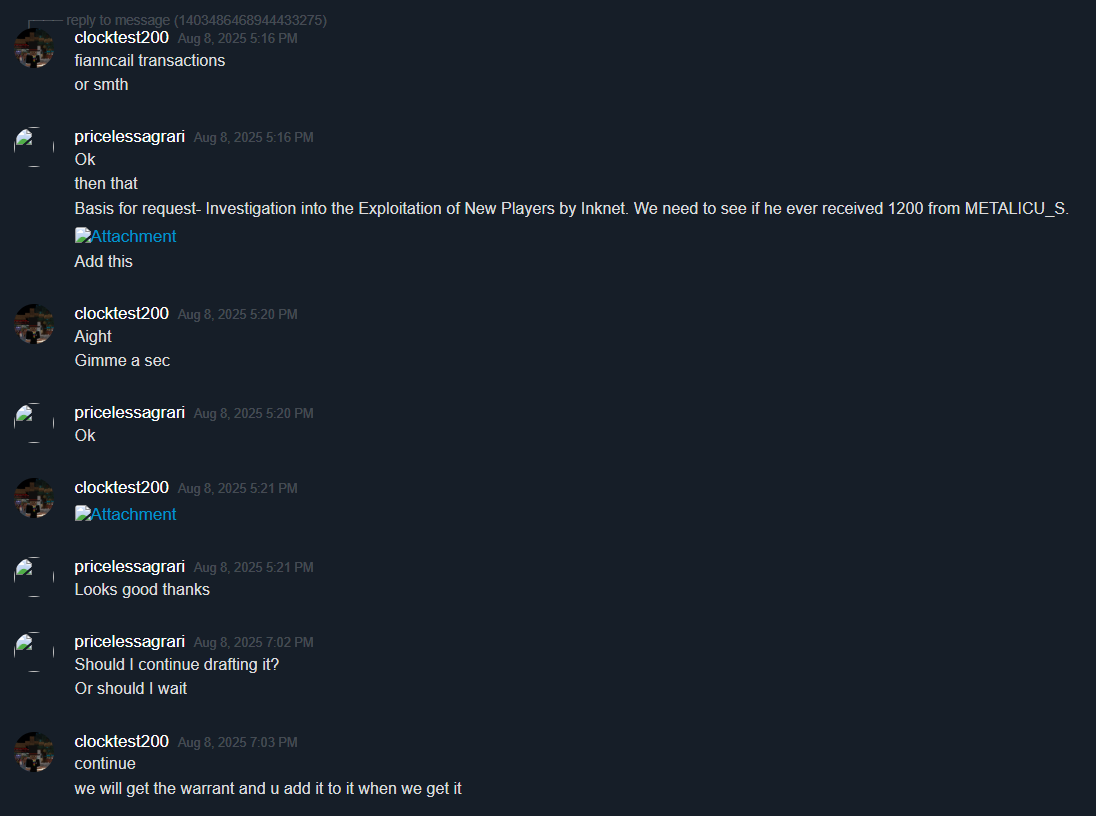The width and height of the screenshot is (1096, 816).
Task: Click the 'Basis for request' message text
Action: (572, 208)
